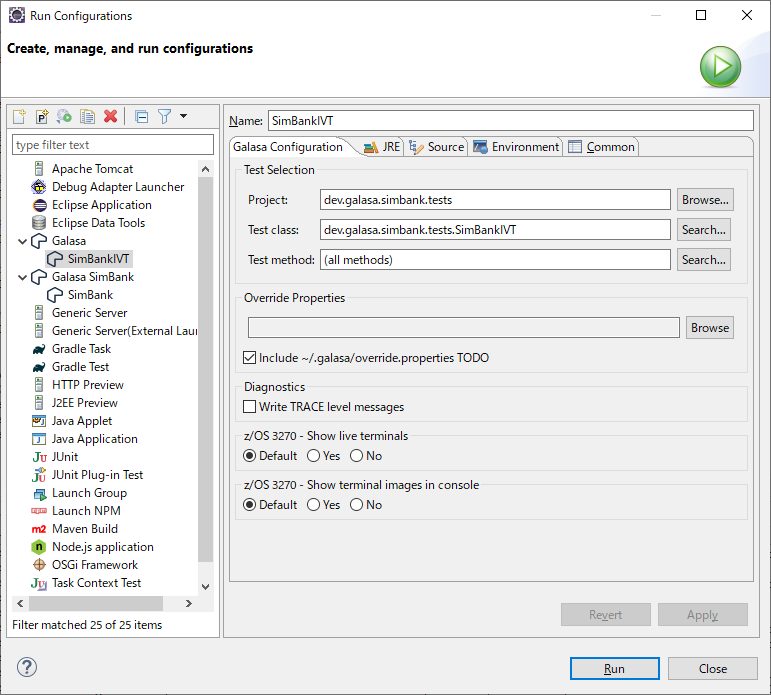Click the tree's vertical scrollbar down arrow

click(206, 587)
